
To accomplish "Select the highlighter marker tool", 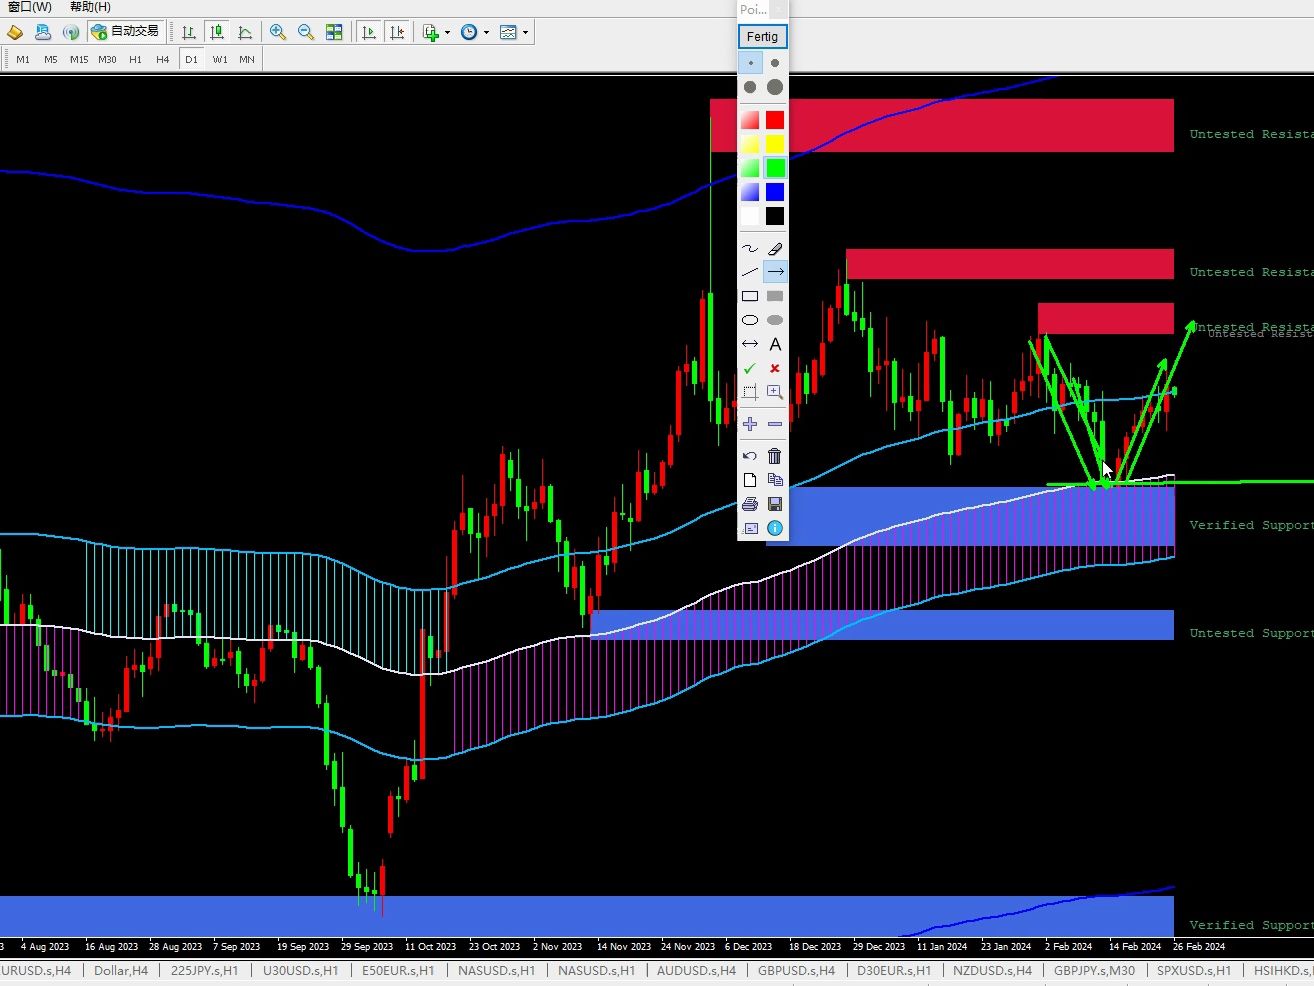I will pyautogui.click(x=775, y=249).
